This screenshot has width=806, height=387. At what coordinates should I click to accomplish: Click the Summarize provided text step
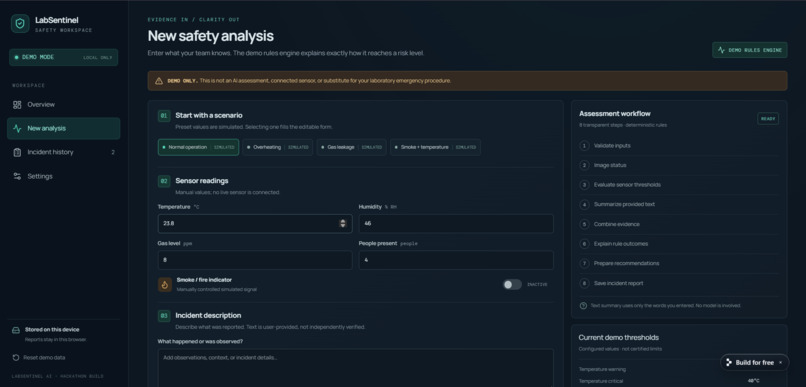click(x=679, y=205)
